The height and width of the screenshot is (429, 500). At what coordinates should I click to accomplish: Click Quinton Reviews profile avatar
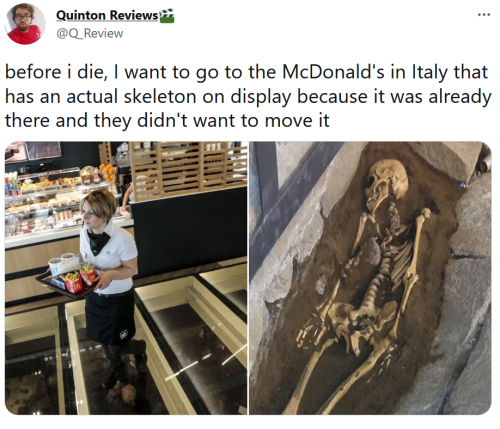pos(24,24)
